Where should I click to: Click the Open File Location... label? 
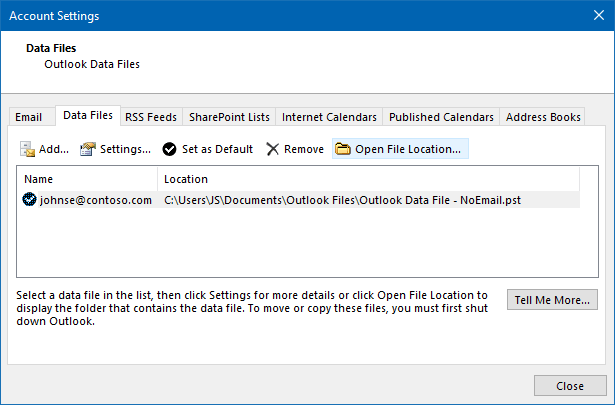pos(408,149)
